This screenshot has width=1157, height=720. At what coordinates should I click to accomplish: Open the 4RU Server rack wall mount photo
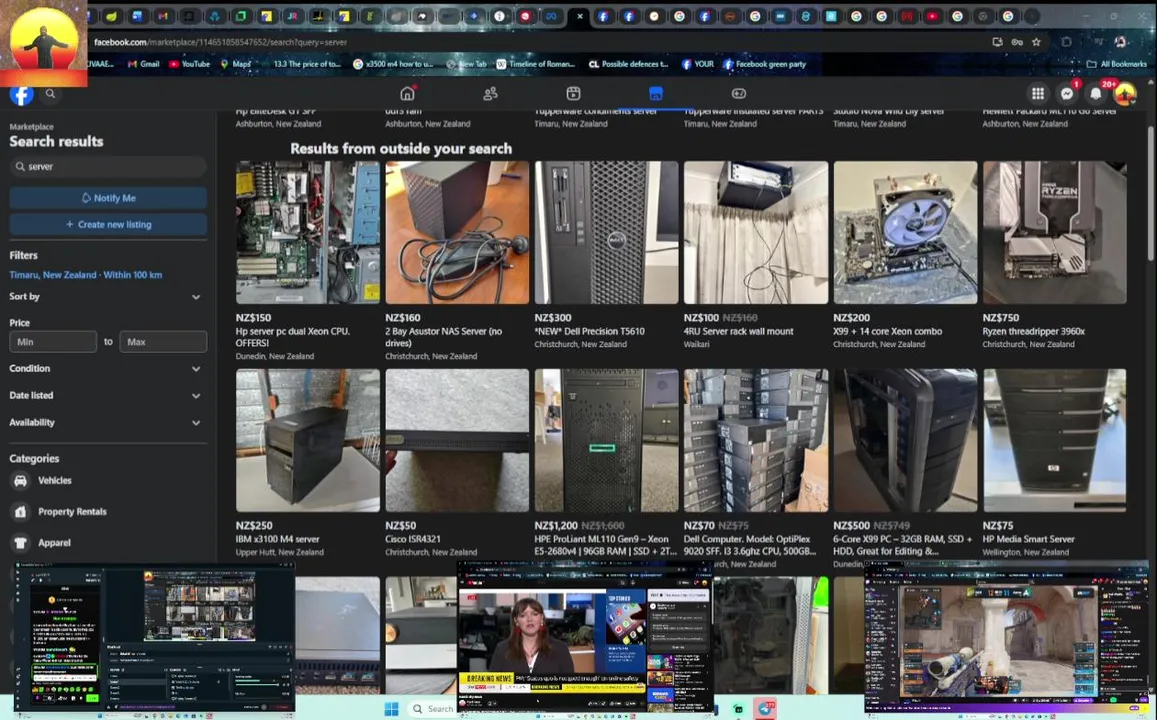[x=756, y=232]
